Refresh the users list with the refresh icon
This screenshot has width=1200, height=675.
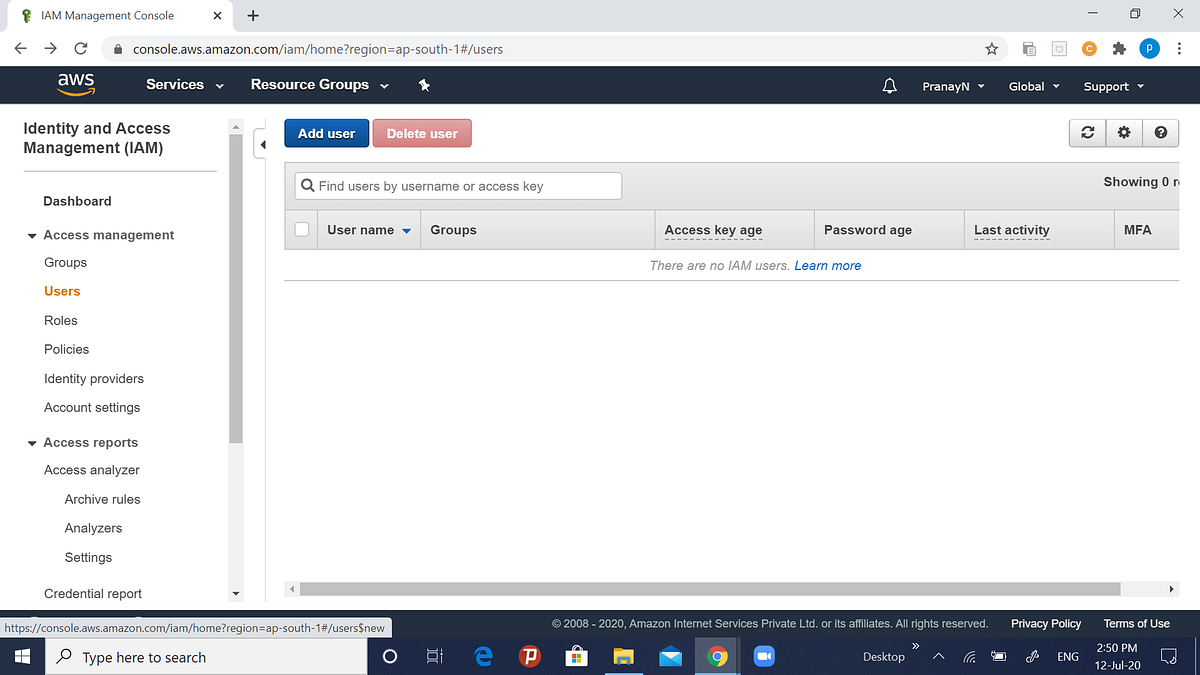[1087, 132]
